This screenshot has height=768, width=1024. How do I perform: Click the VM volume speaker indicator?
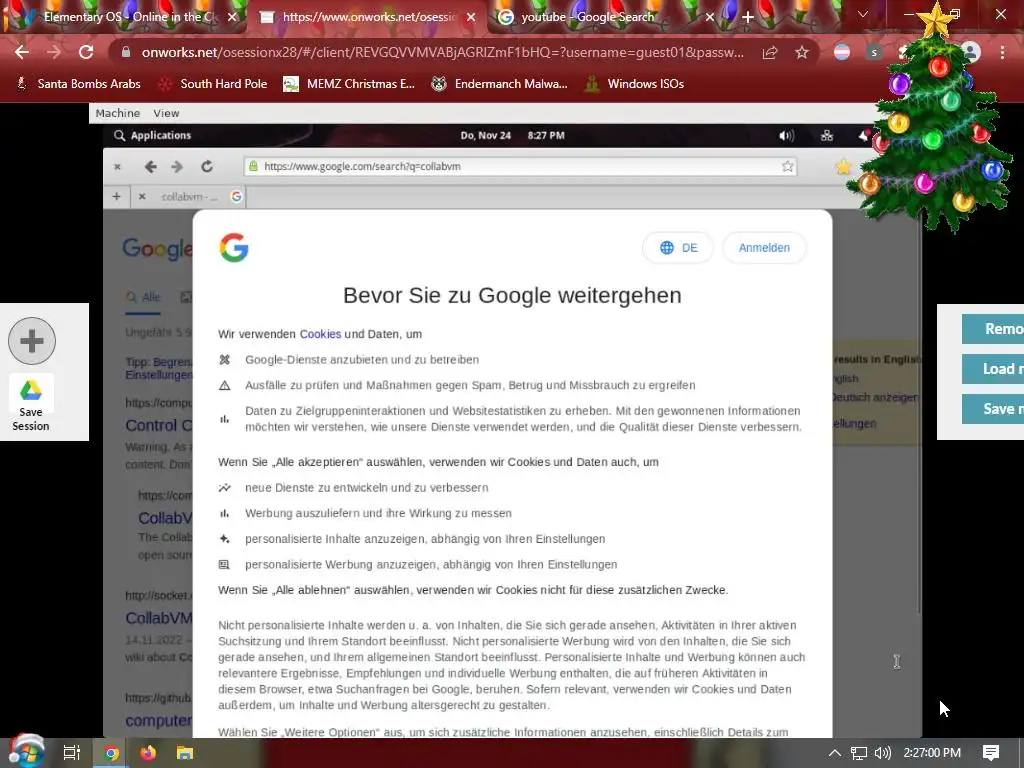tap(786, 135)
